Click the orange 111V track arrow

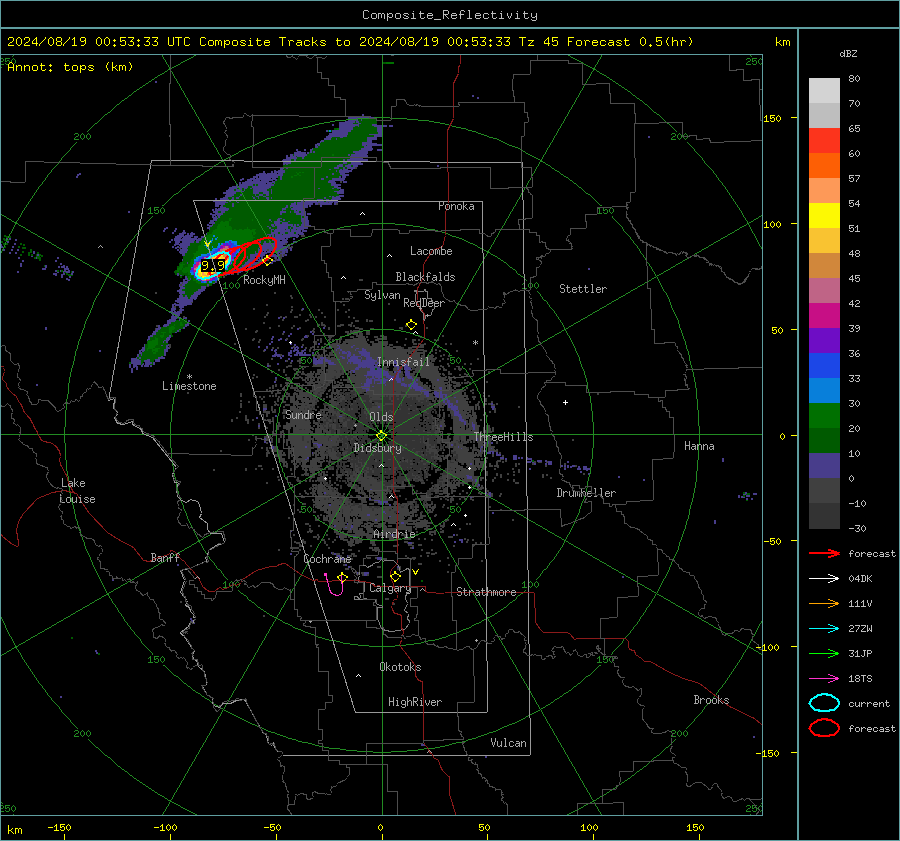824,603
